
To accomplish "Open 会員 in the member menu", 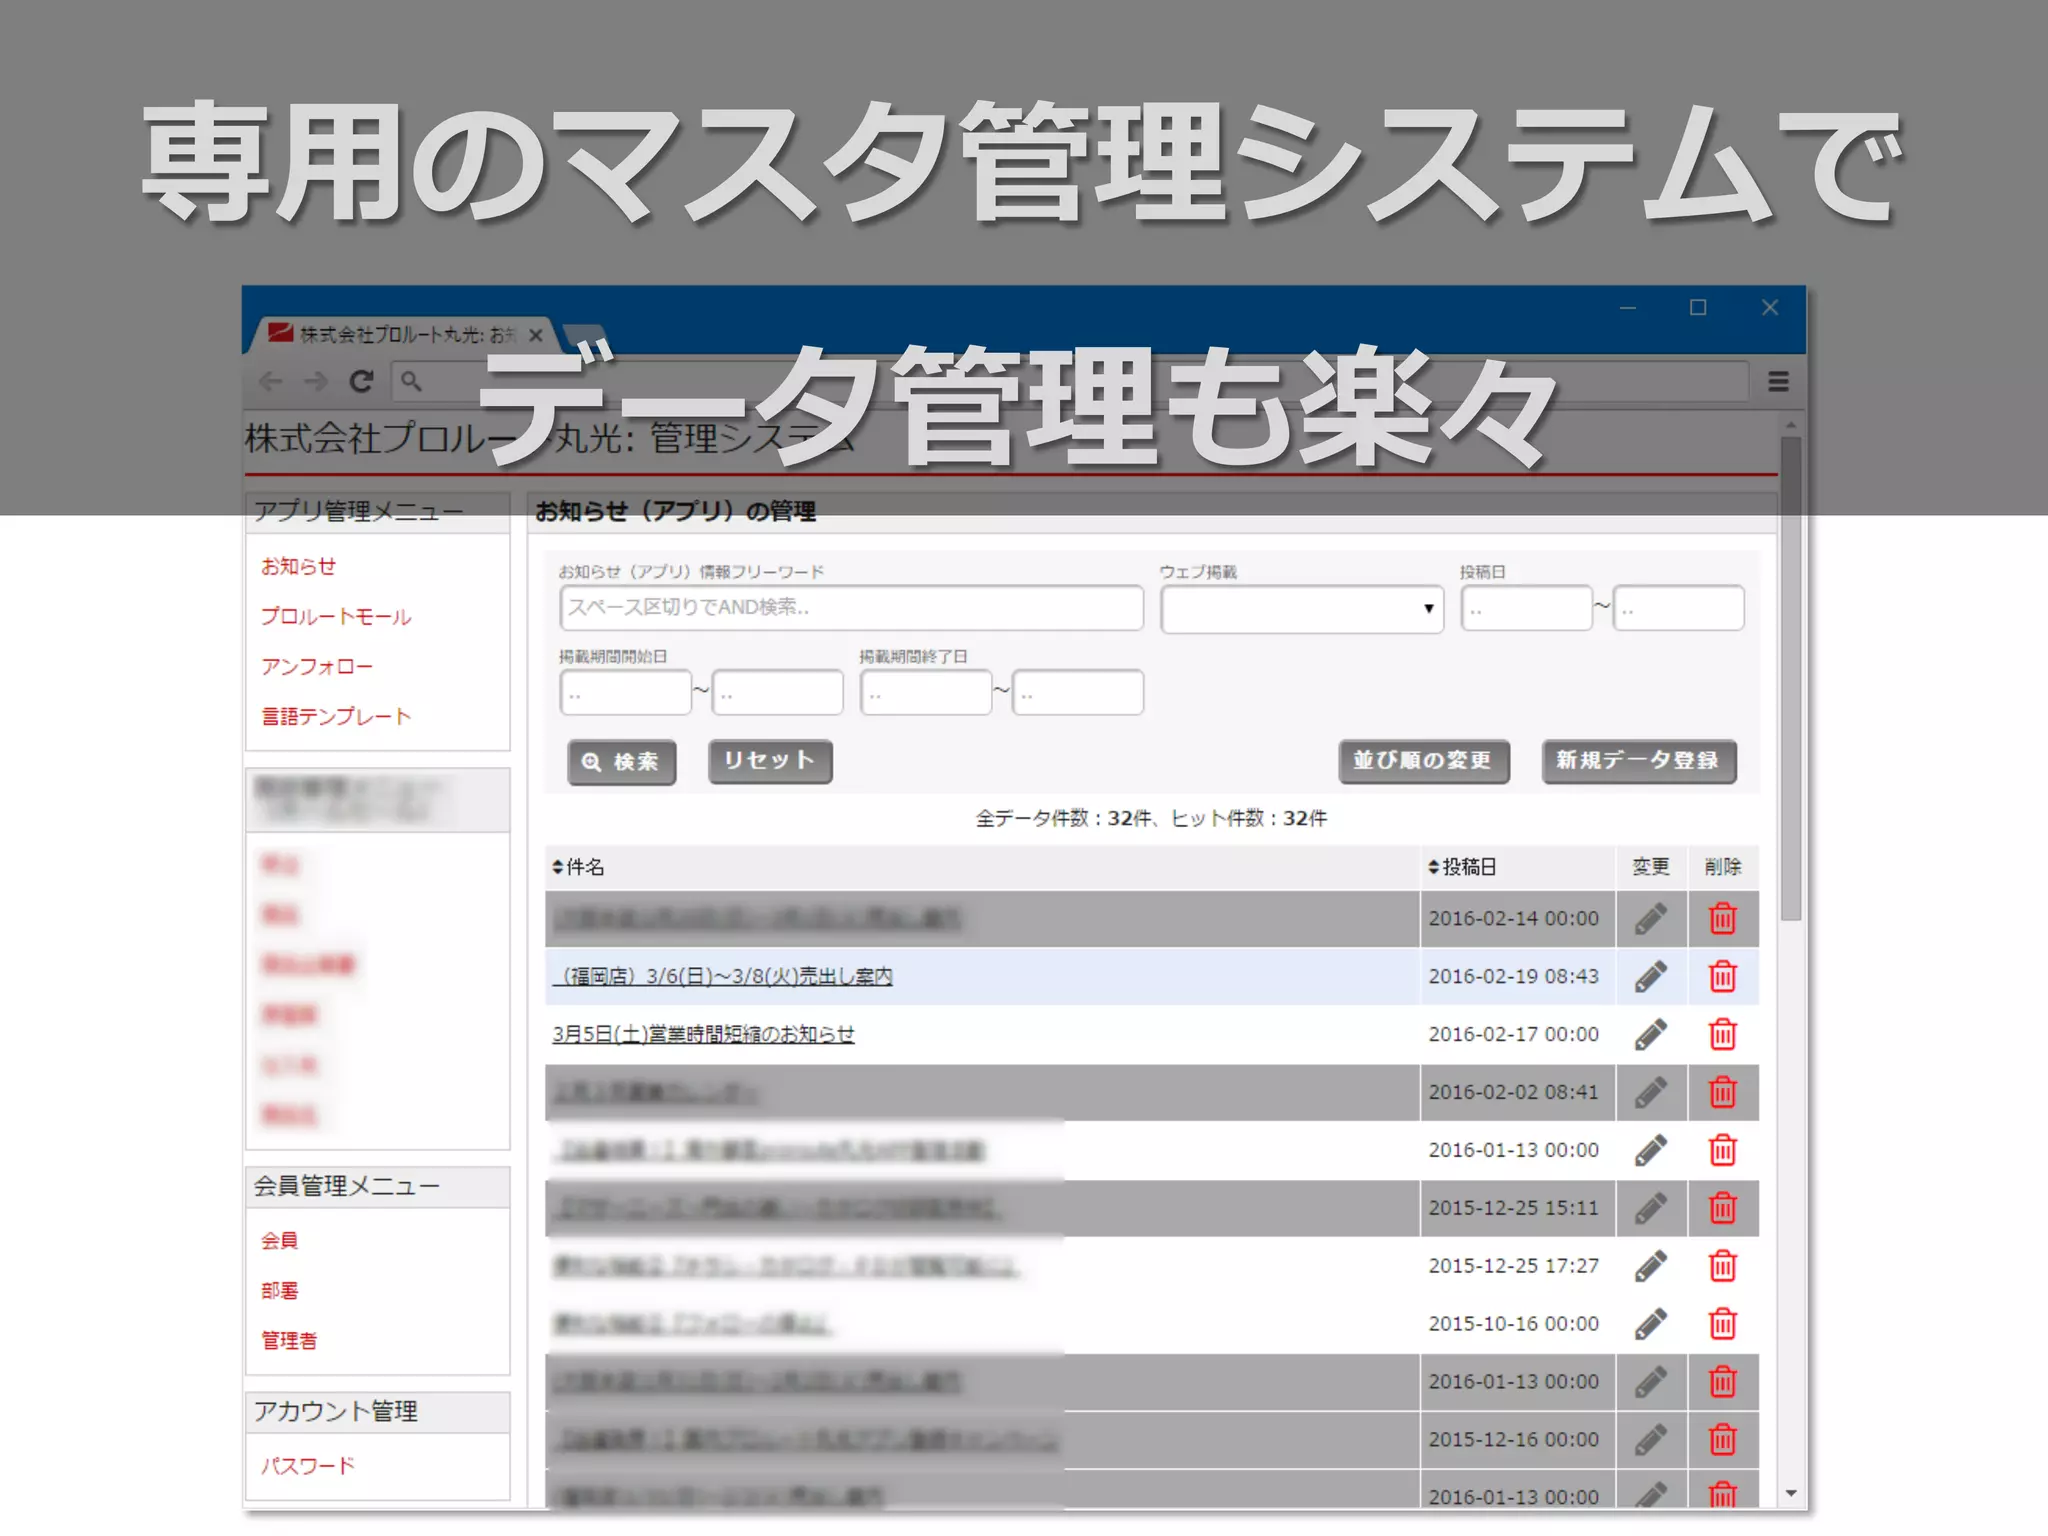I will 279,1240.
